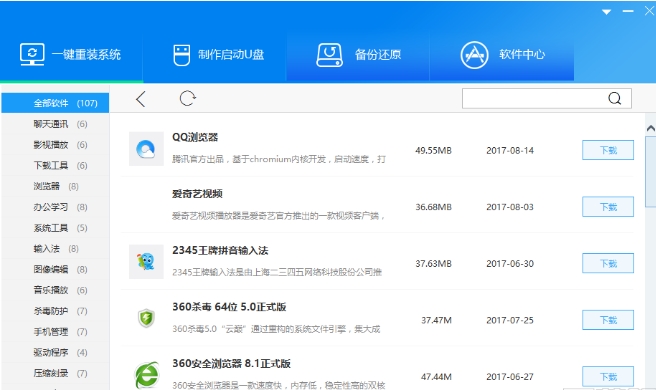Click the one-key reinstall system monitor icon
The width and height of the screenshot is (656, 390).
[32, 54]
